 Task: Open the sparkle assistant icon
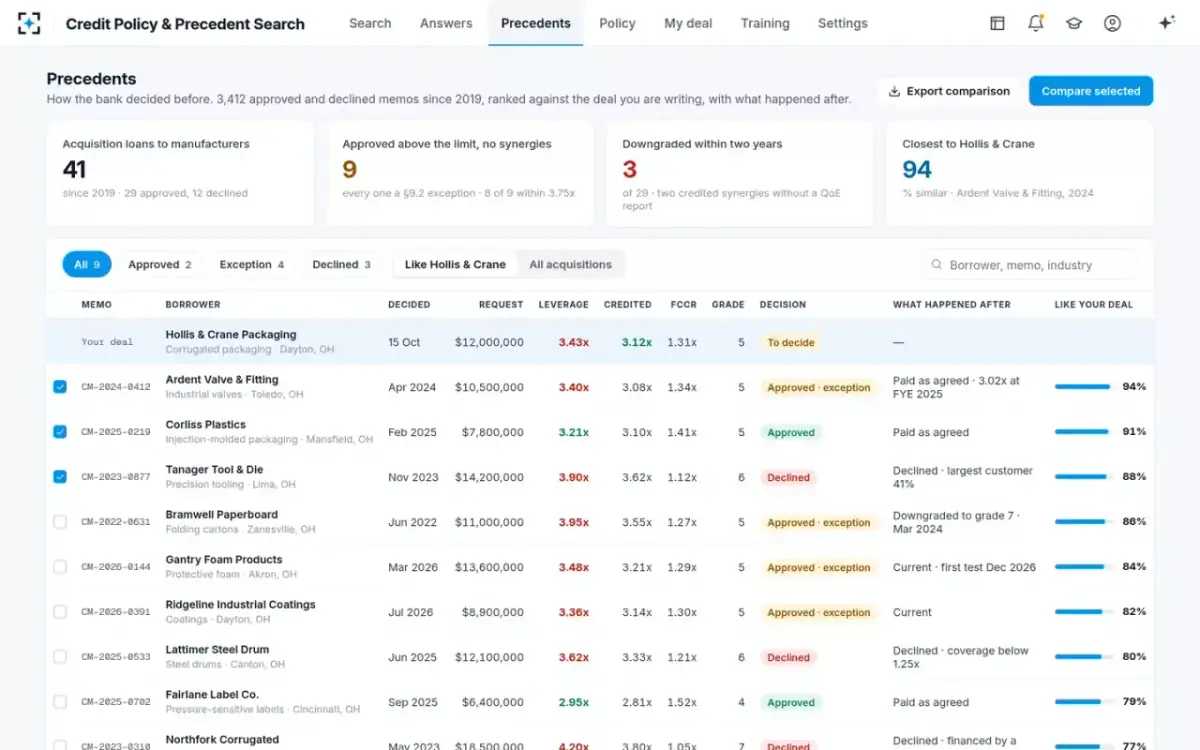(x=1166, y=23)
